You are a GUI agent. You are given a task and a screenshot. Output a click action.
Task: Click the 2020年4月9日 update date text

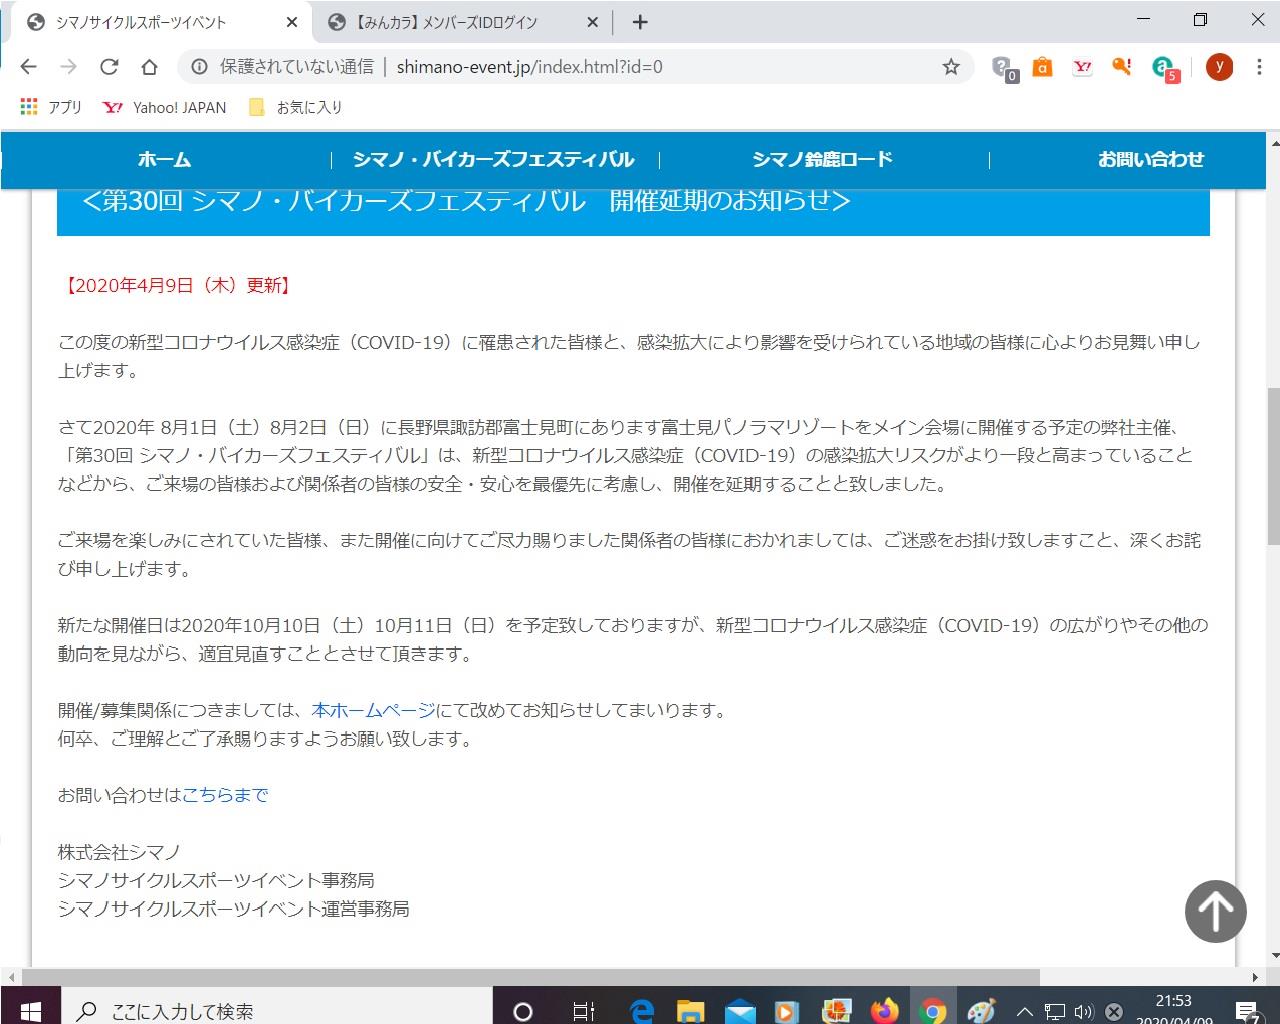click(x=180, y=285)
